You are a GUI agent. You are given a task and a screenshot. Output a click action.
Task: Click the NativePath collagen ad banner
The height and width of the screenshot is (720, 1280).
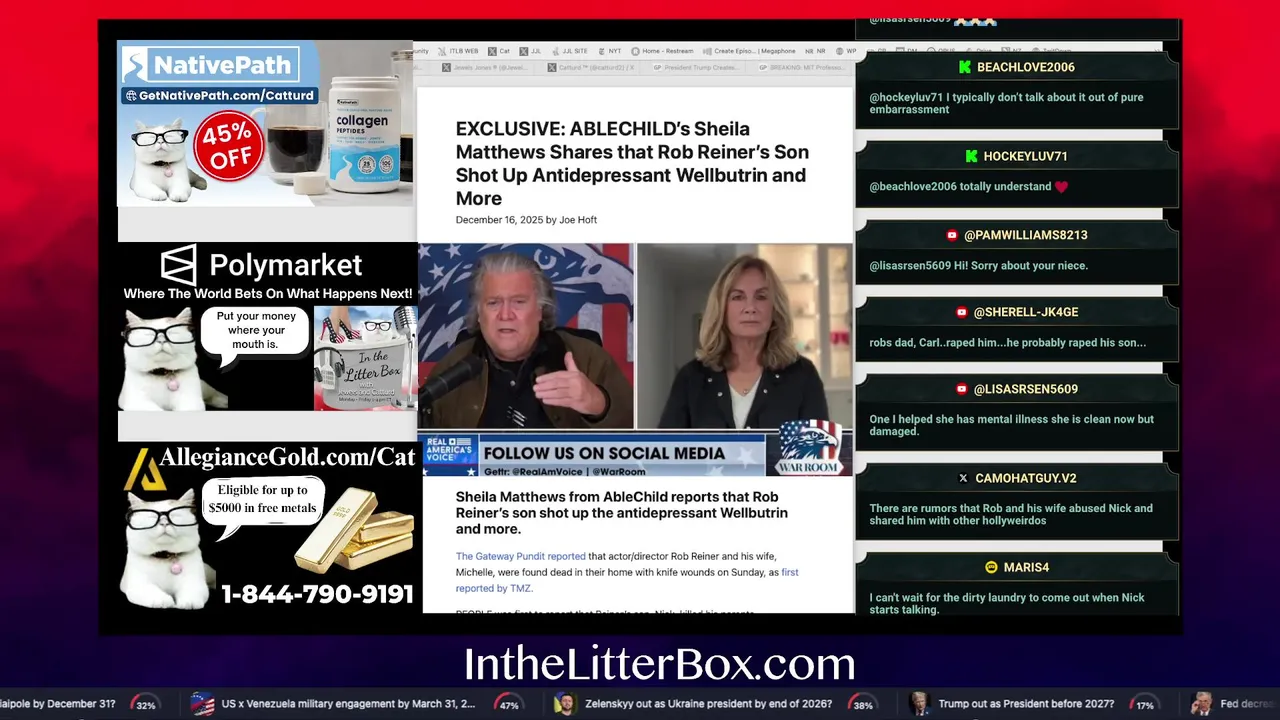[x=265, y=123]
